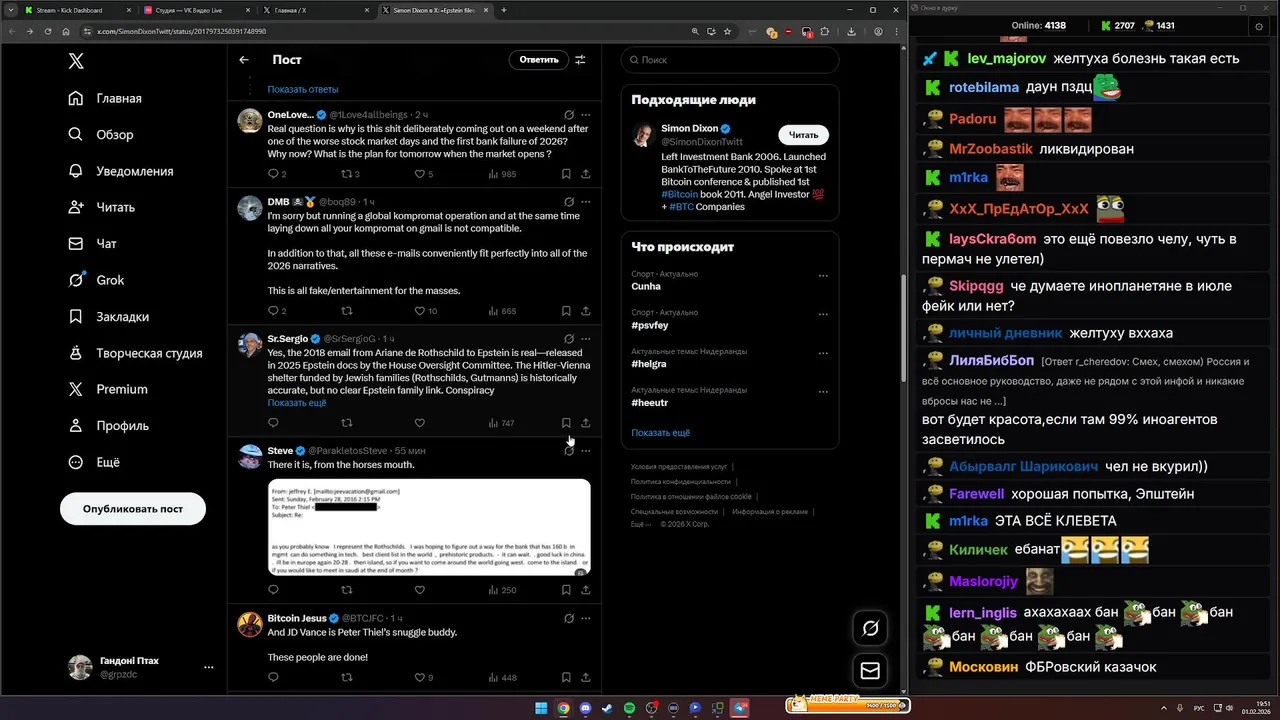Viewport: 1280px width, 720px height.
Task: Open options for Cunha trend
Action: [x=823, y=276]
